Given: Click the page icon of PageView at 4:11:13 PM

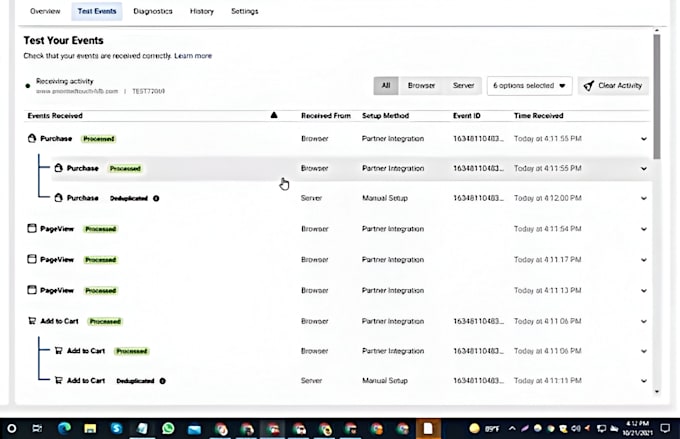Looking at the screenshot, I should (32, 290).
